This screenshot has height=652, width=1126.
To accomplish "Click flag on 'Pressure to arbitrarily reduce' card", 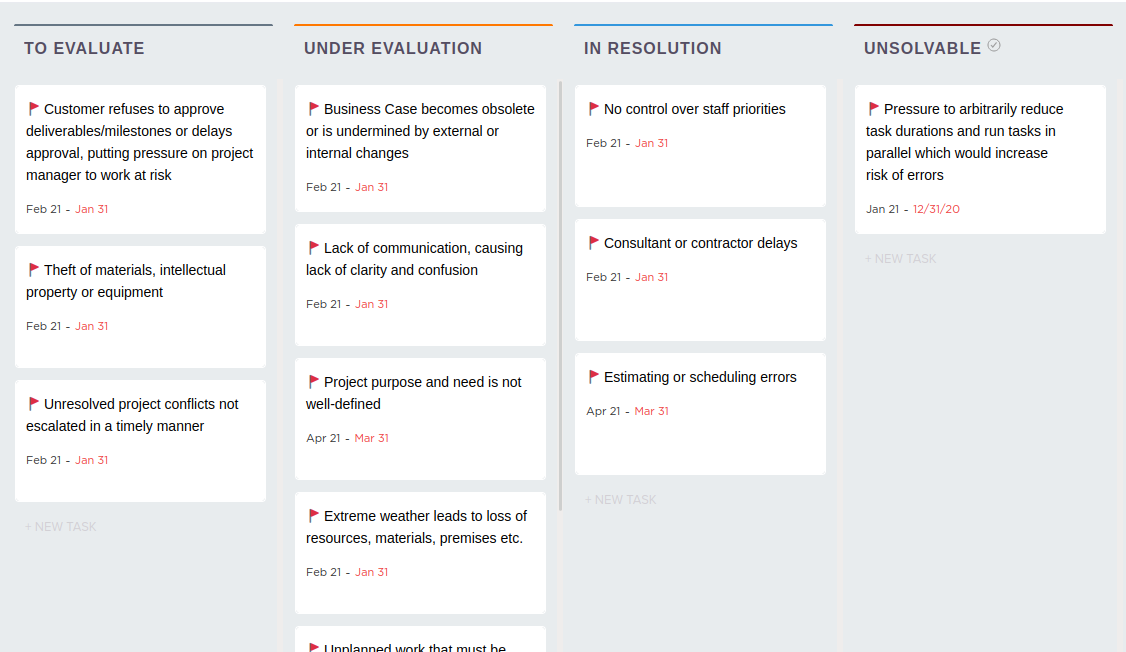I will point(874,109).
